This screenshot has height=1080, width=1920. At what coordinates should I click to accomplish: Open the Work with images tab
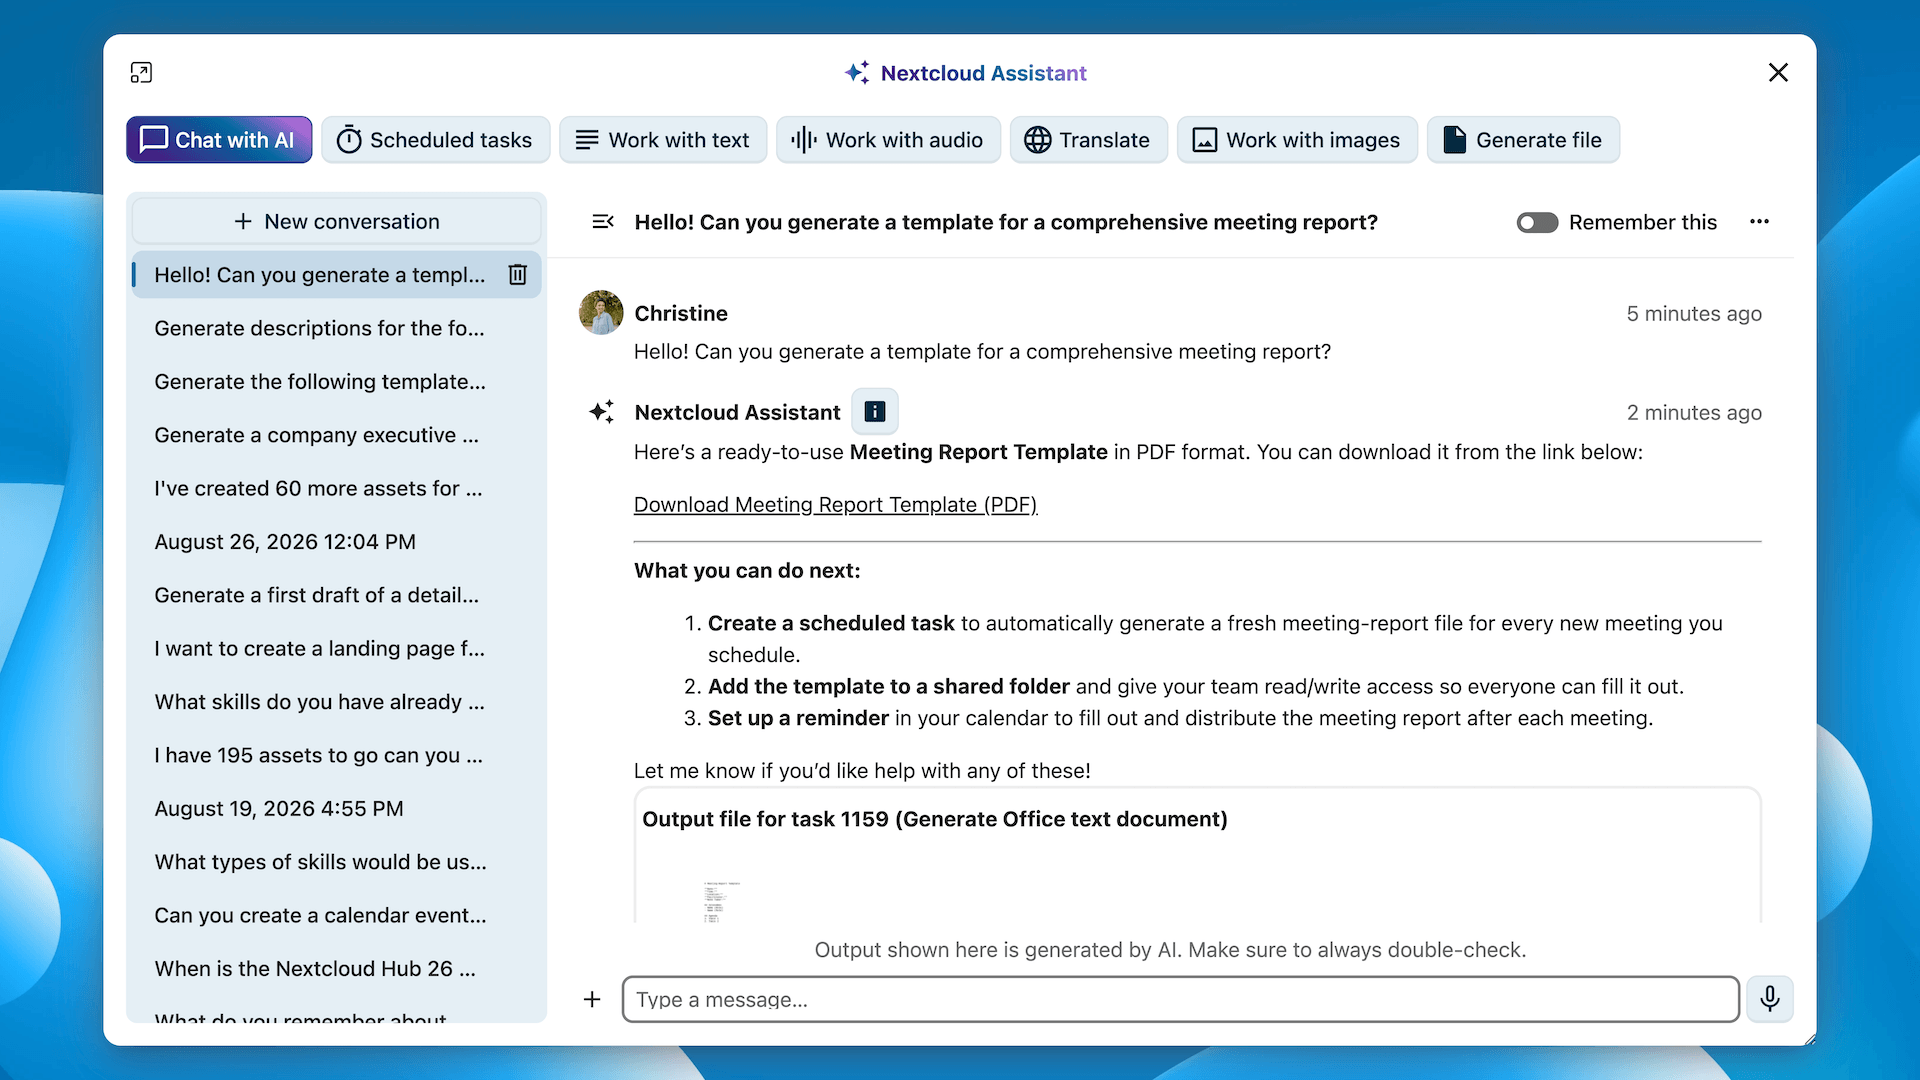click(x=1297, y=140)
